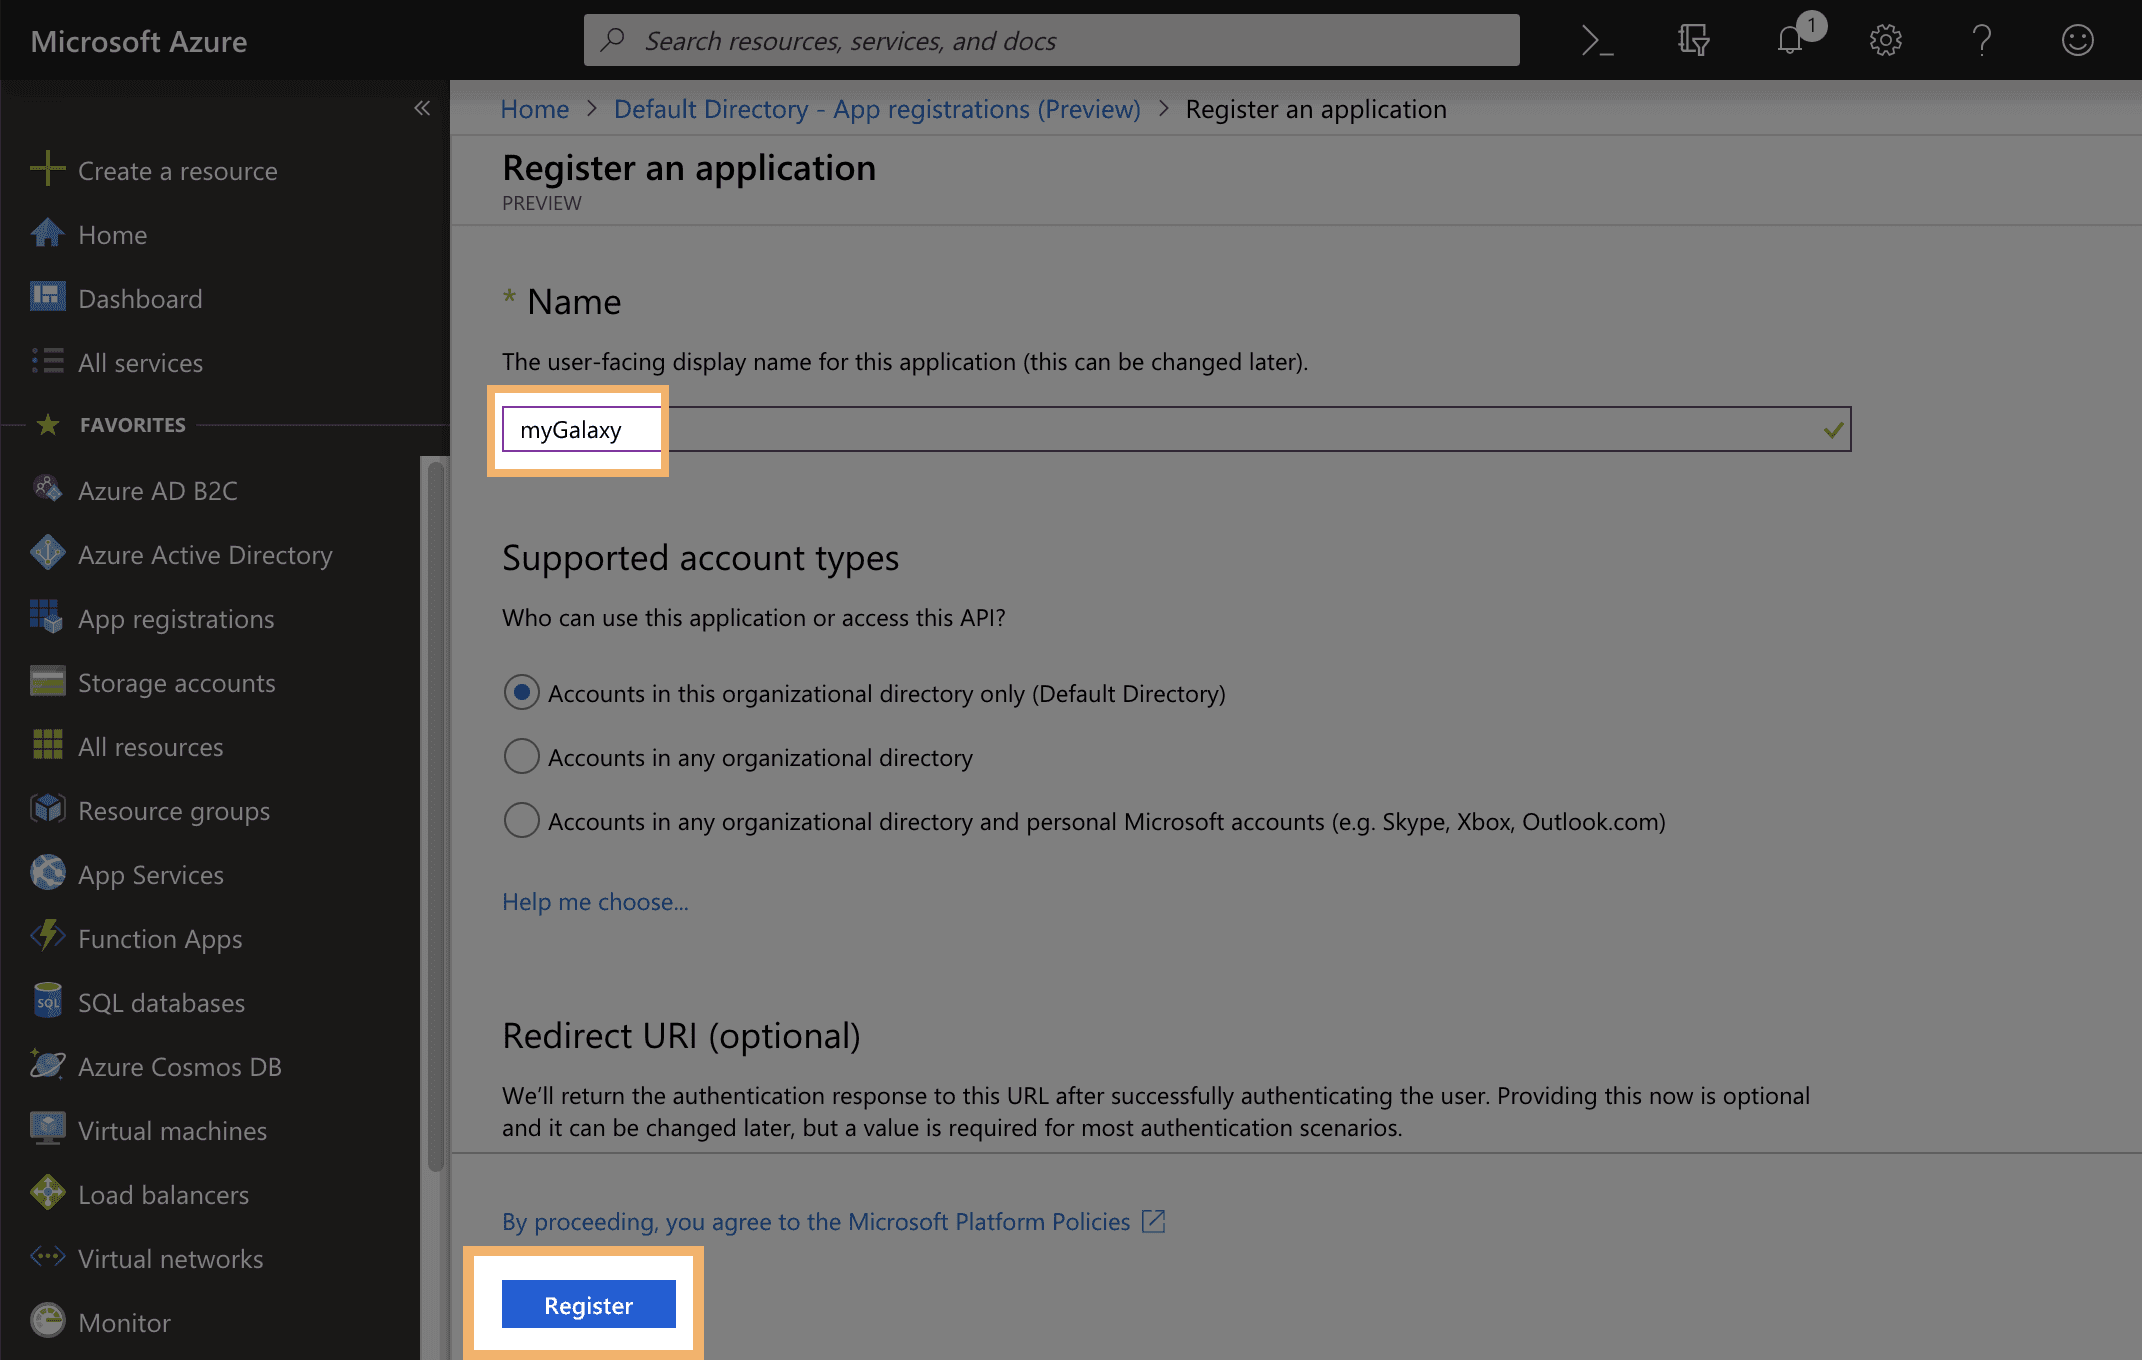Click Home in the breadcrumb trail
2142x1360 pixels.
tap(534, 109)
